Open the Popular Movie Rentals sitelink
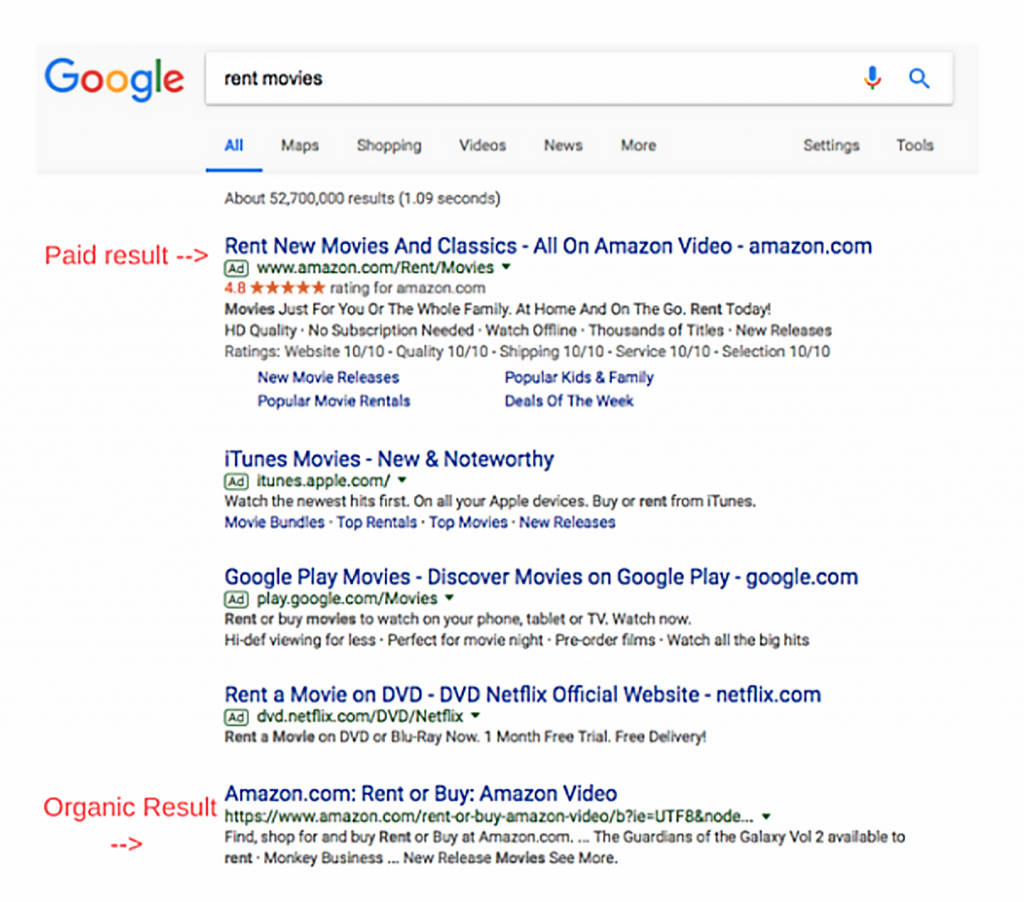Screen dimensions: 1024x902 point(334,401)
